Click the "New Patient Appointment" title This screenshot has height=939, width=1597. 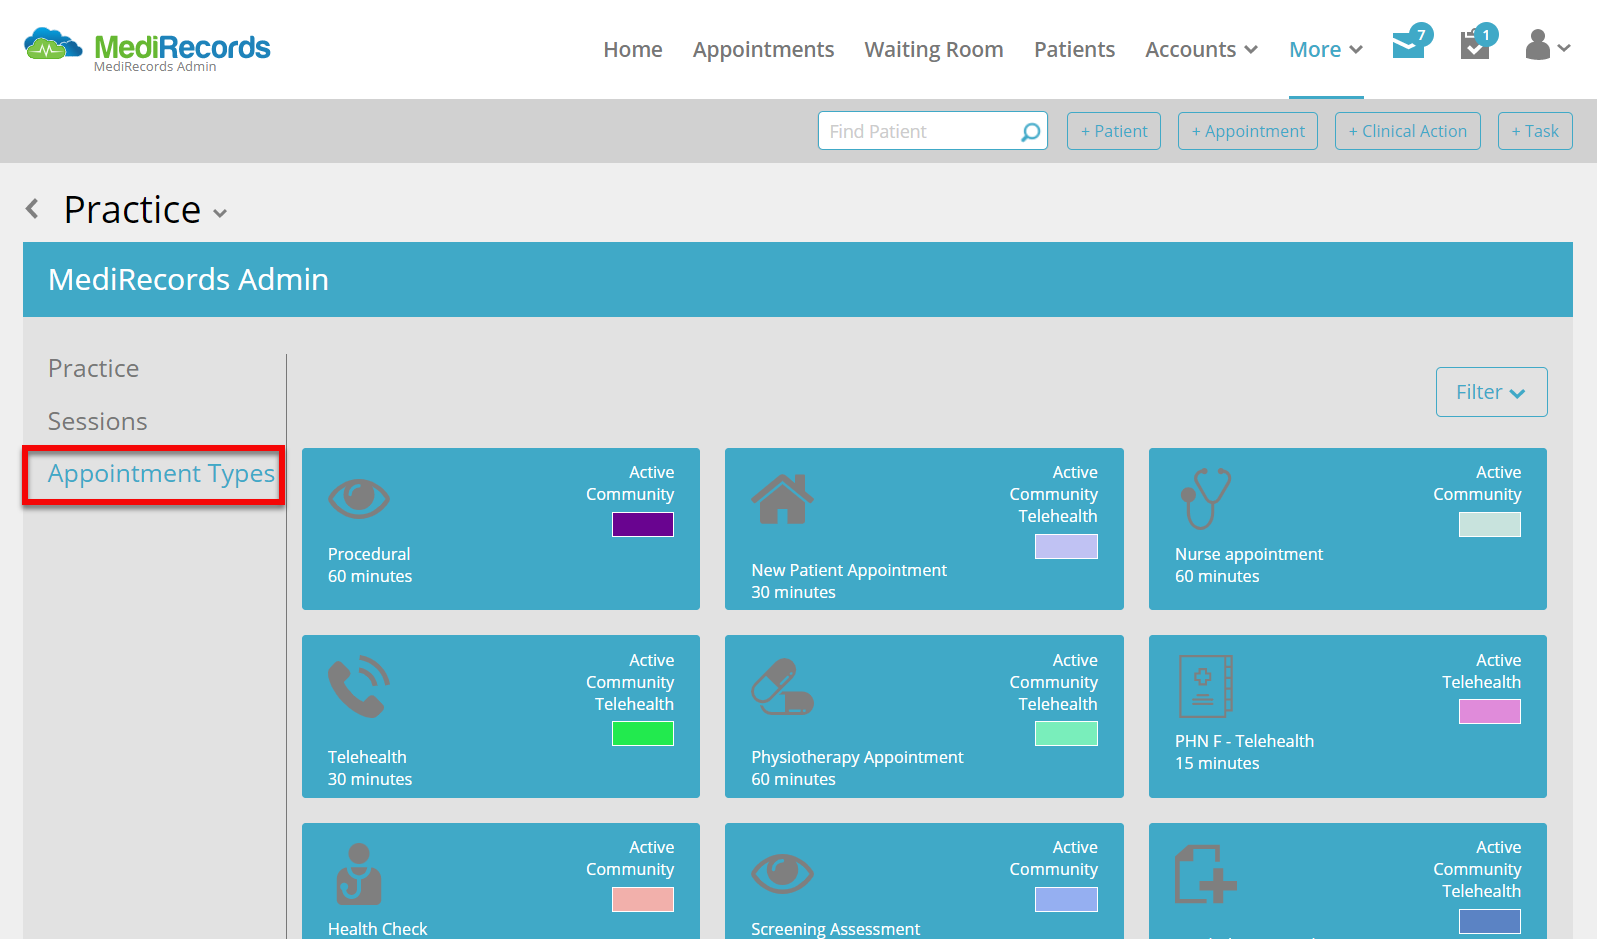[x=849, y=570]
